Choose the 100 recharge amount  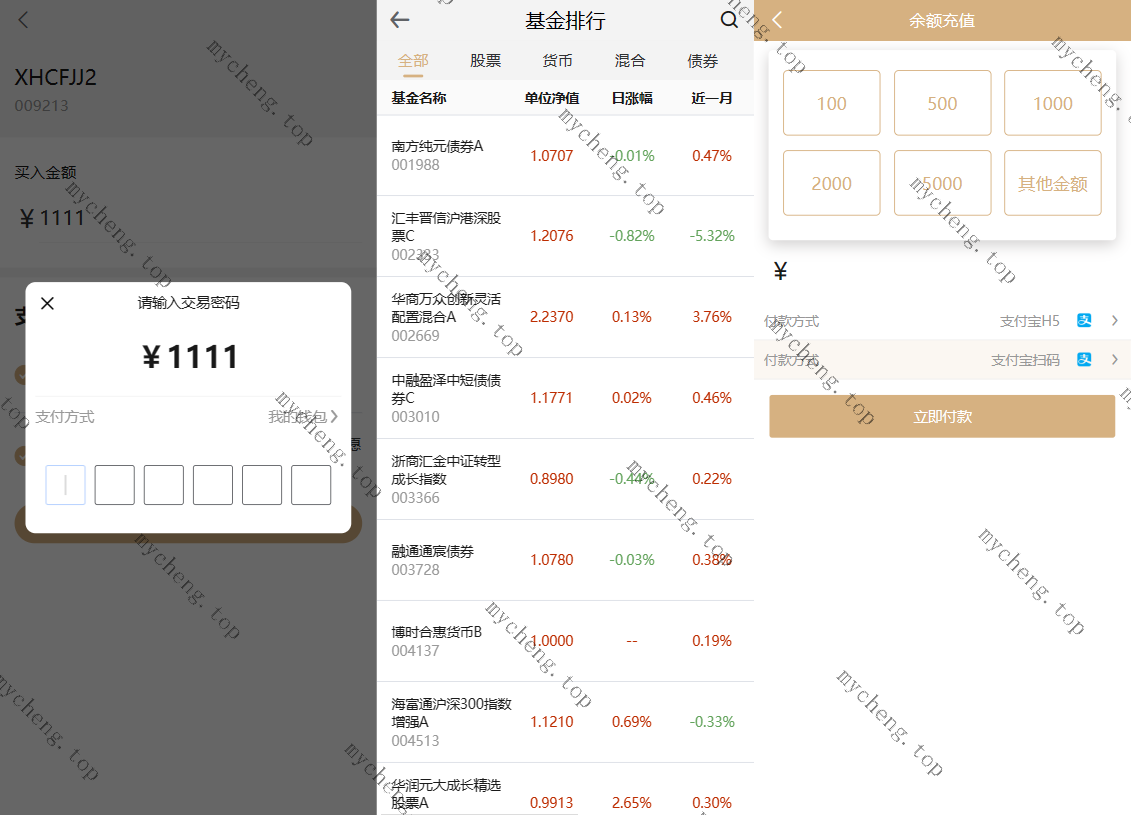pos(832,103)
